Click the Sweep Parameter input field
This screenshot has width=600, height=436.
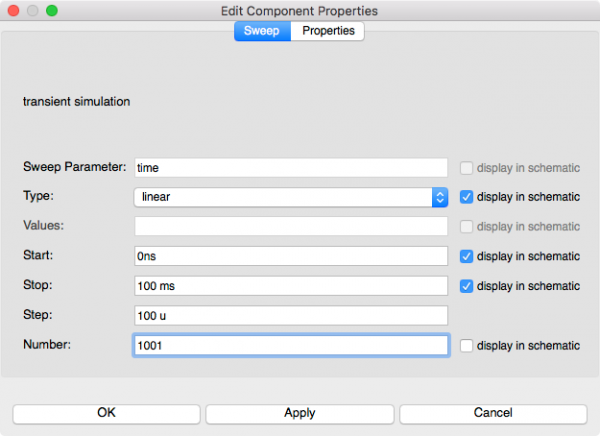click(290, 168)
